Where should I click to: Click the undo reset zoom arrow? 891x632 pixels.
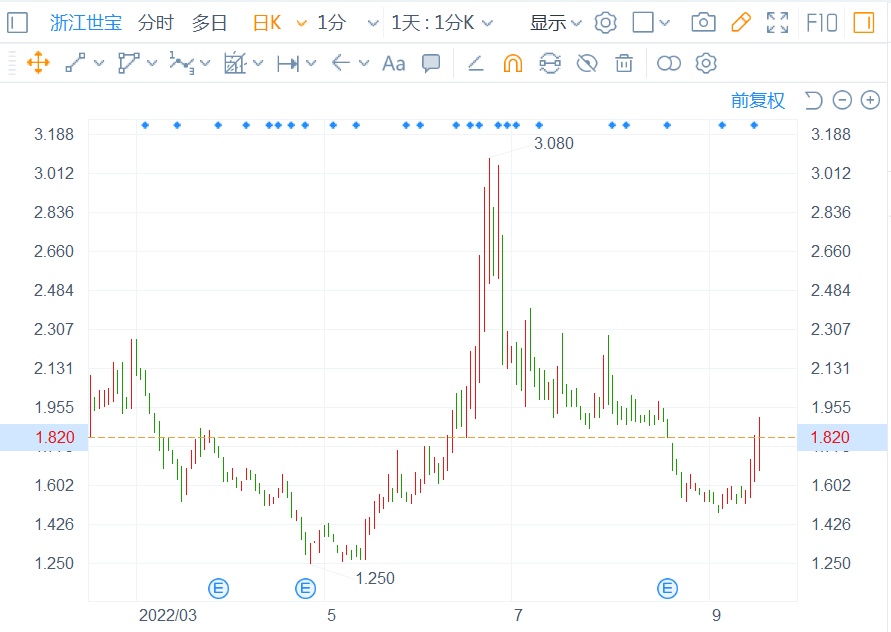click(x=813, y=101)
